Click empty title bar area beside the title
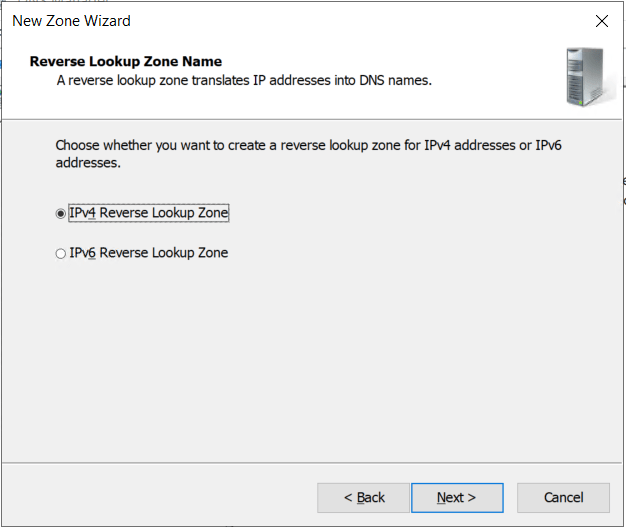Viewport: 626px width, 527px height. click(x=350, y=21)
